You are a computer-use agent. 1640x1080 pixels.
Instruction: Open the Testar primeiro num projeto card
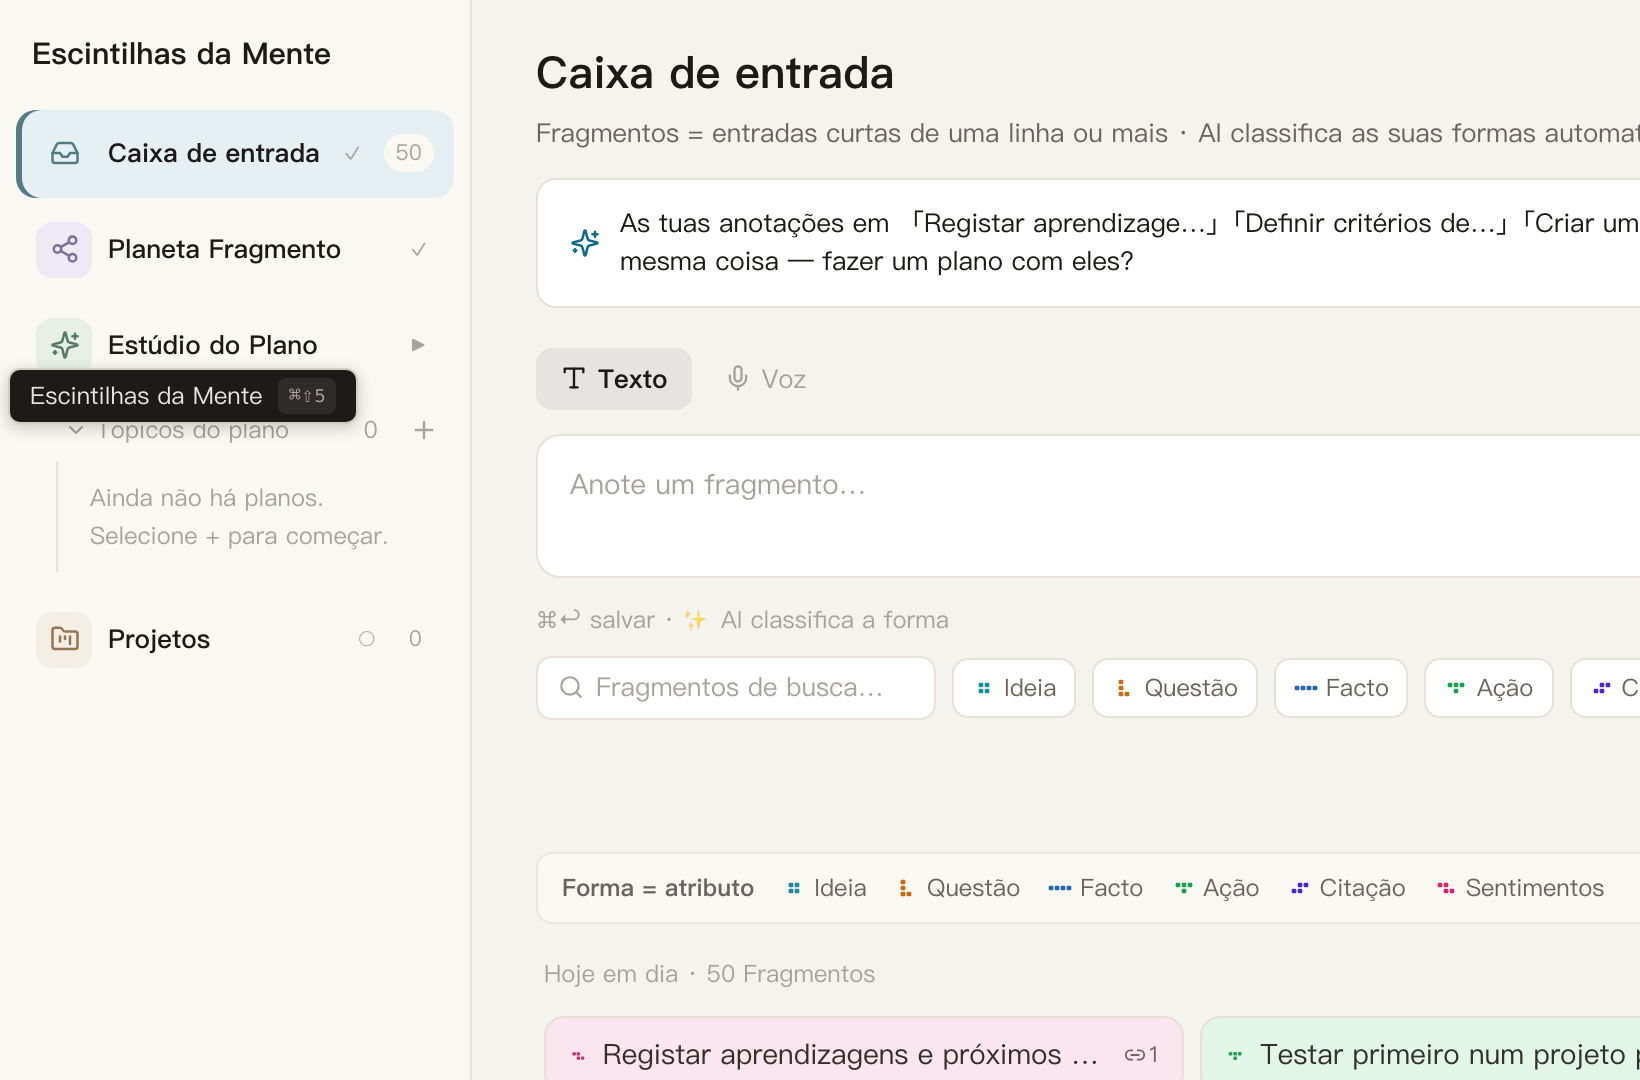[1420, 1049]
